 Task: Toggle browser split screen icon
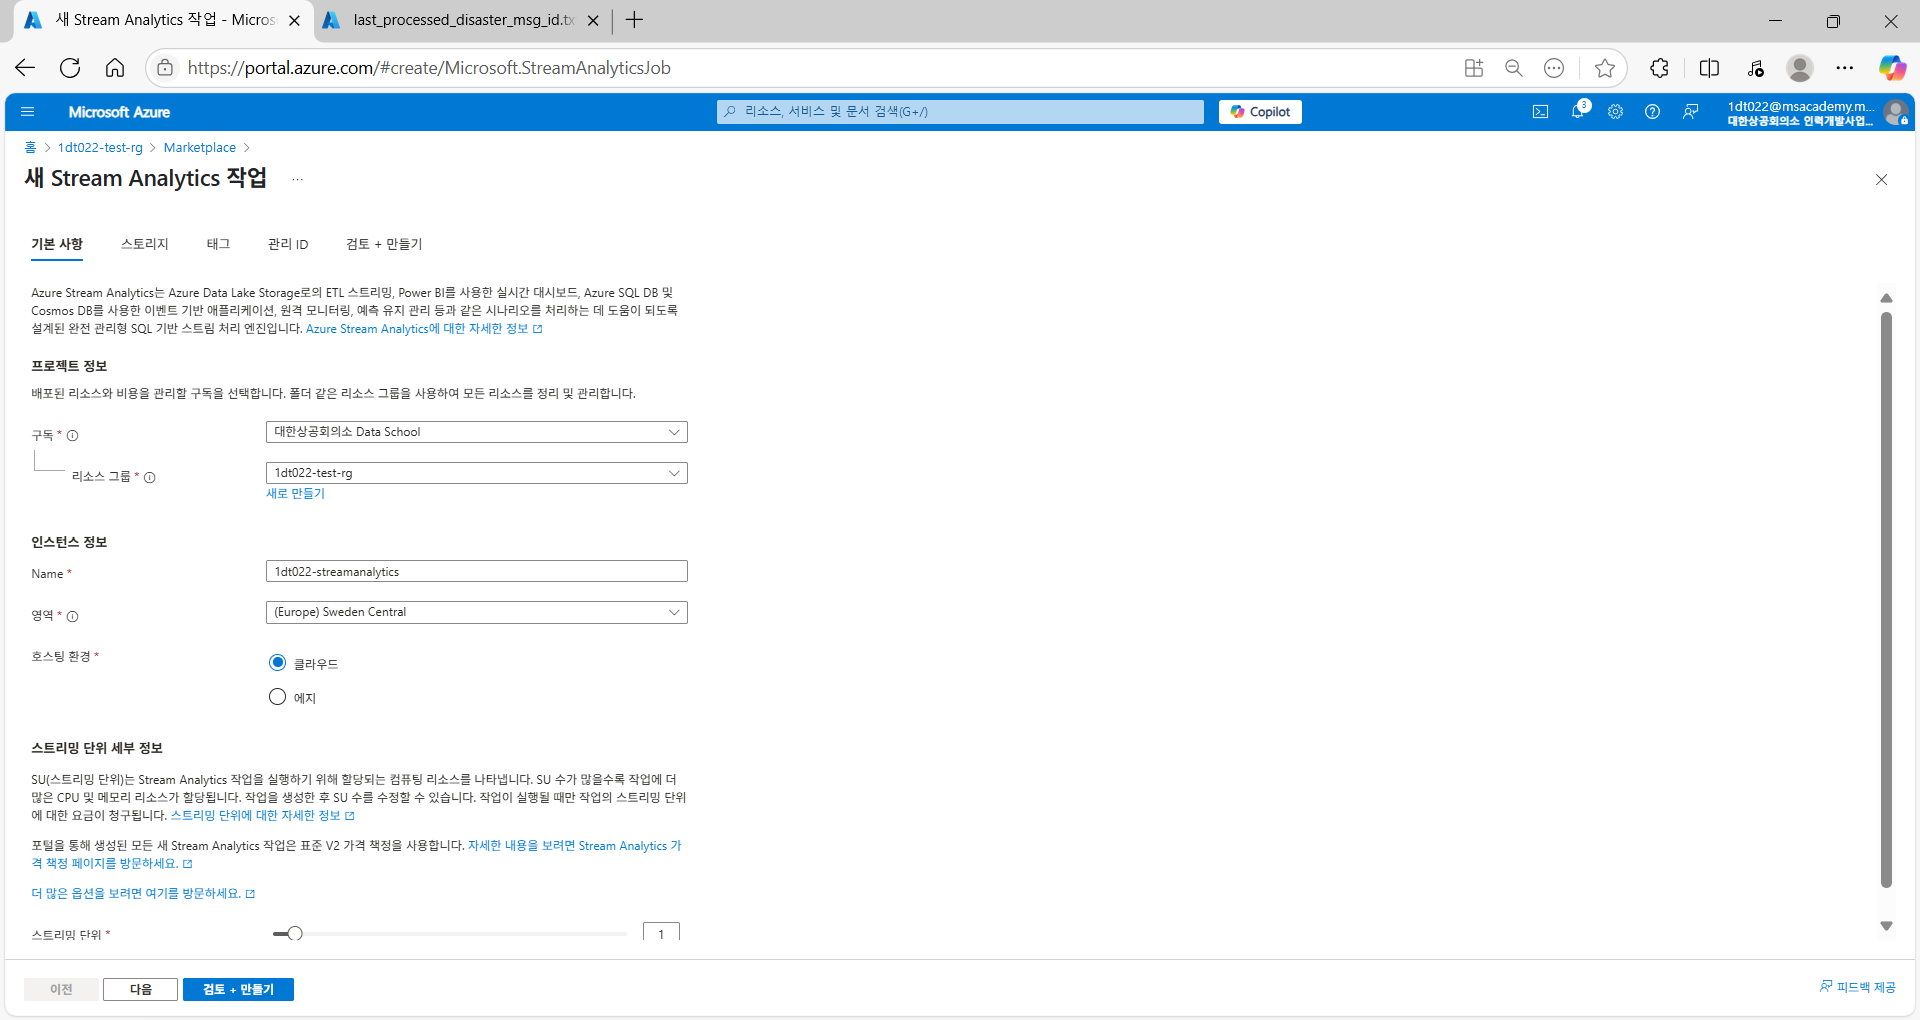1709,68
